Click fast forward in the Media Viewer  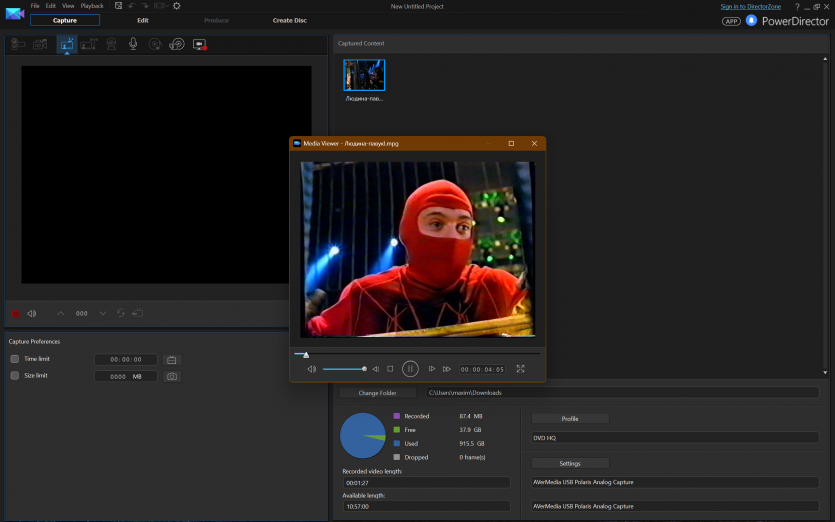click(447, 369)
